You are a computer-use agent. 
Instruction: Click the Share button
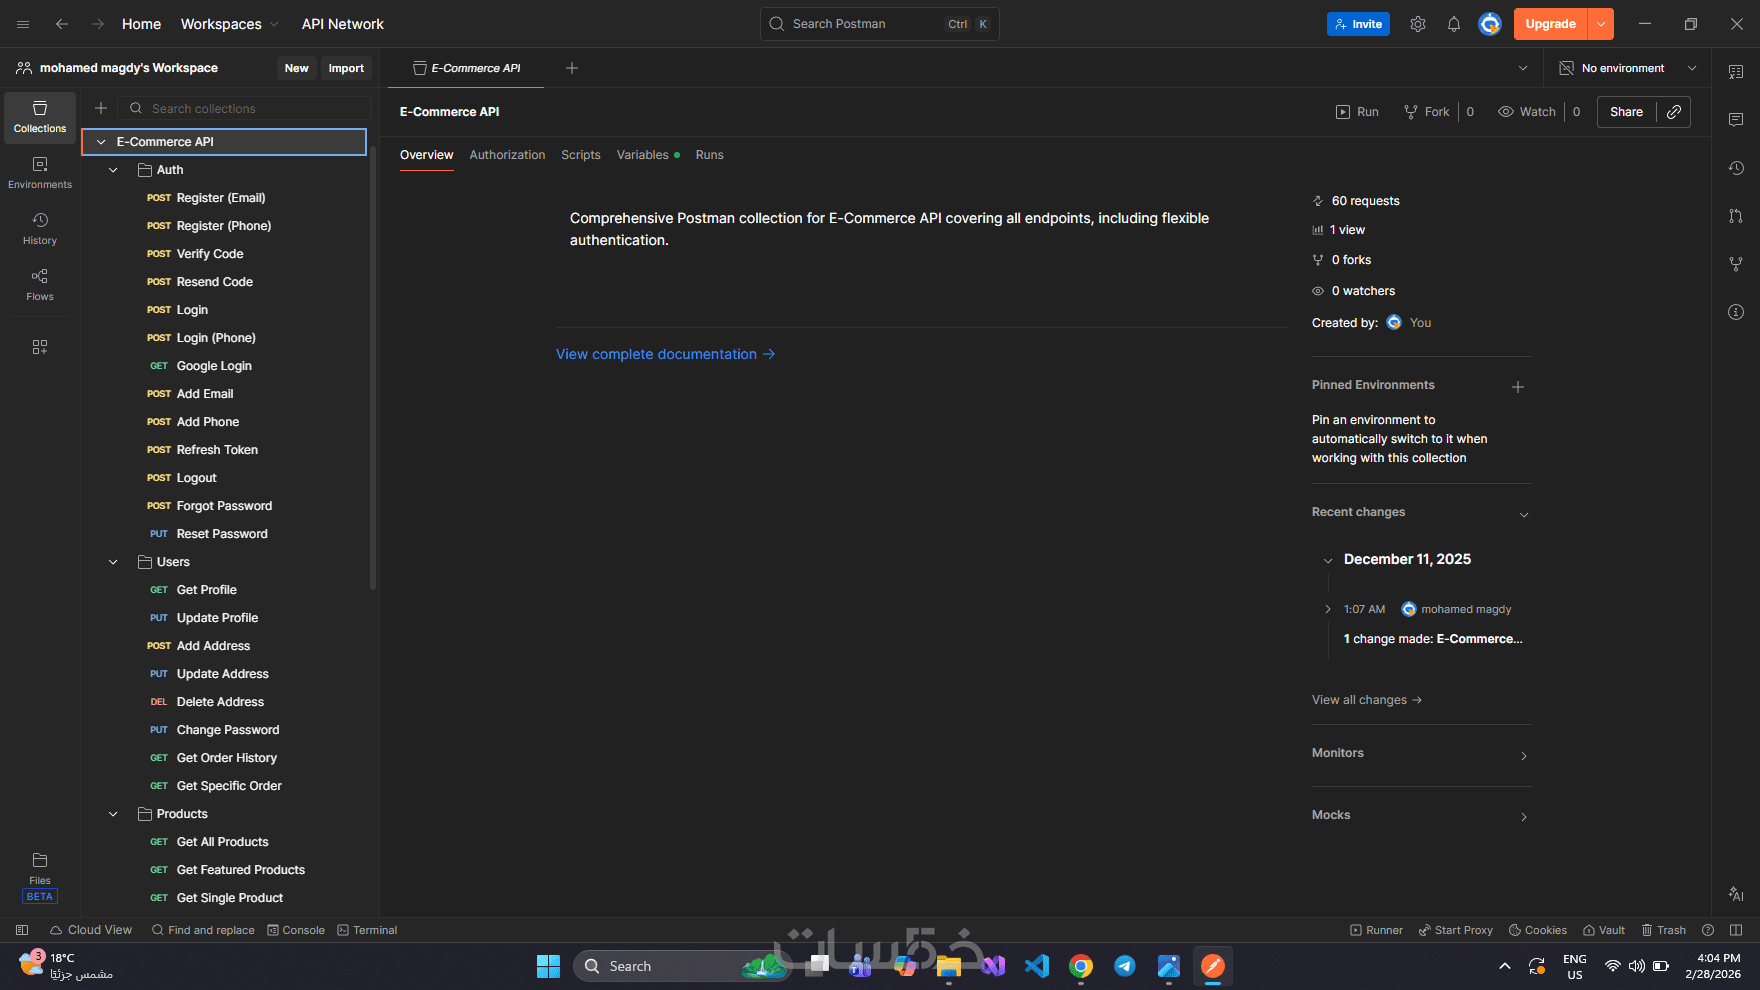pyautogui.click(x=1627, y=112)
